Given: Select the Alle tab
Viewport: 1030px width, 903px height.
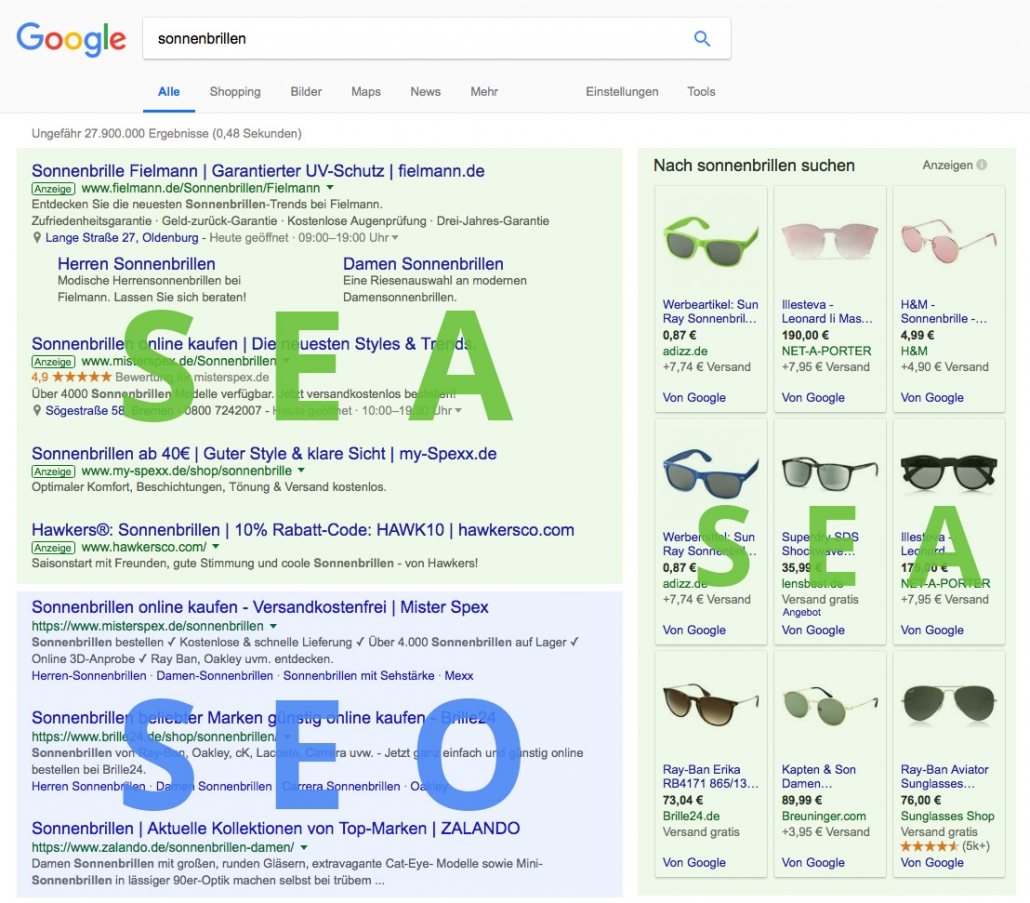Looking at the screenshot, I should coord(169,92).
